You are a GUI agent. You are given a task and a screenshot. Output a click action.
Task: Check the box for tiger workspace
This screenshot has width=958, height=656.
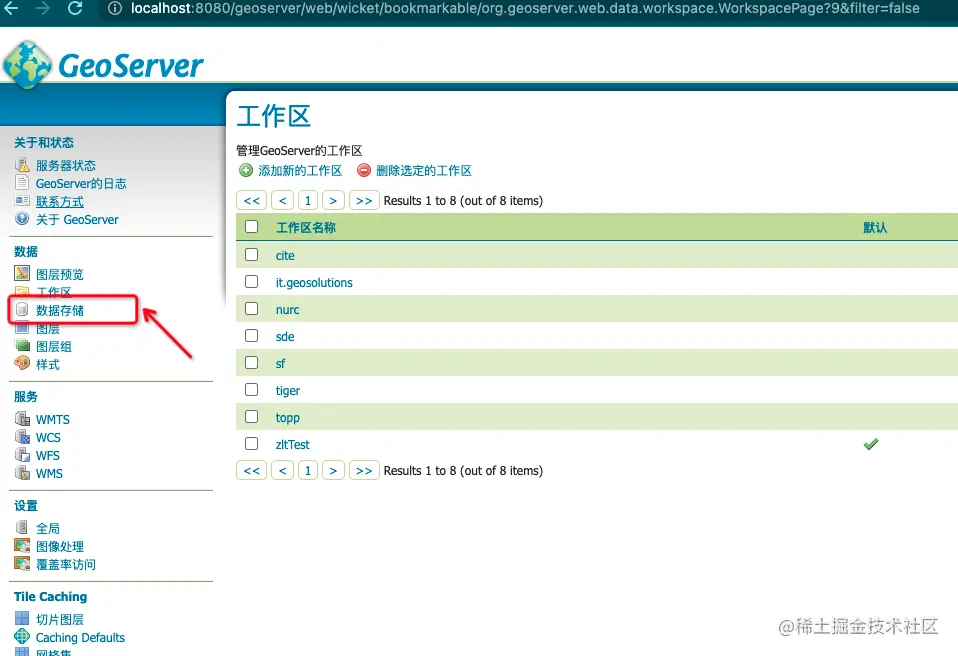(x=251, y=390)
